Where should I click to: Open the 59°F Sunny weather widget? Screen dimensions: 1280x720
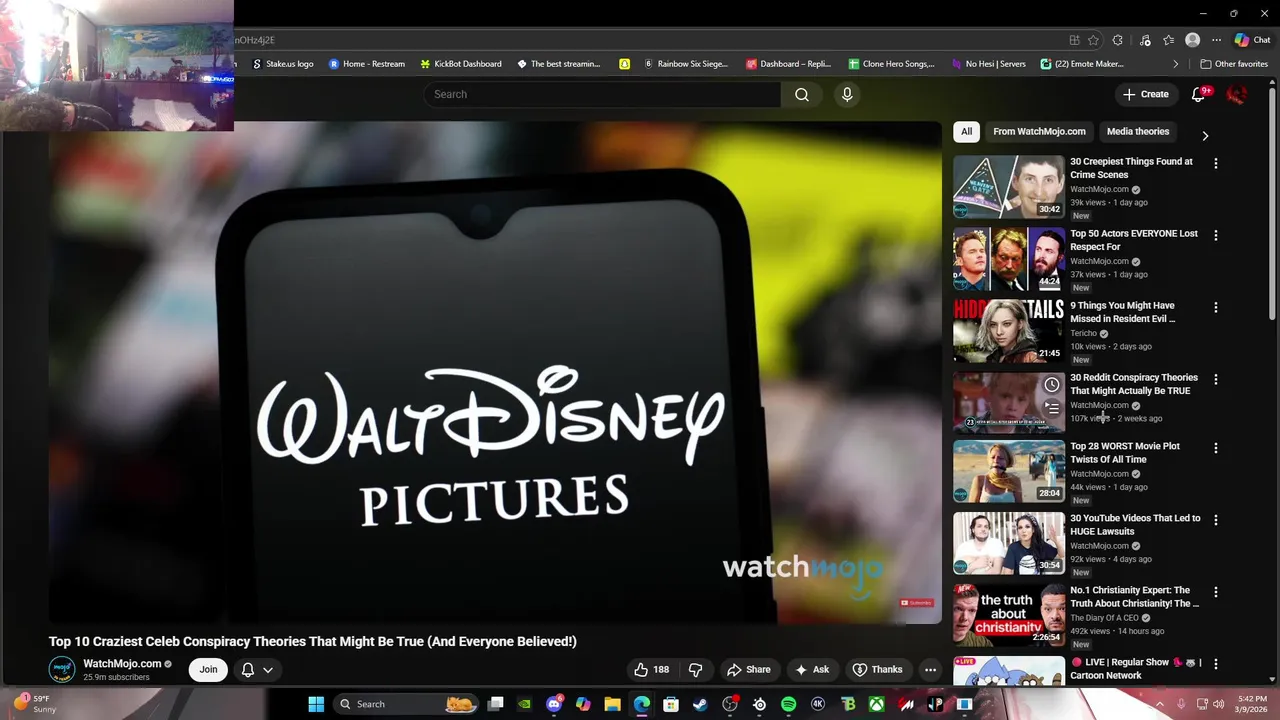click(x=34, y=704)
